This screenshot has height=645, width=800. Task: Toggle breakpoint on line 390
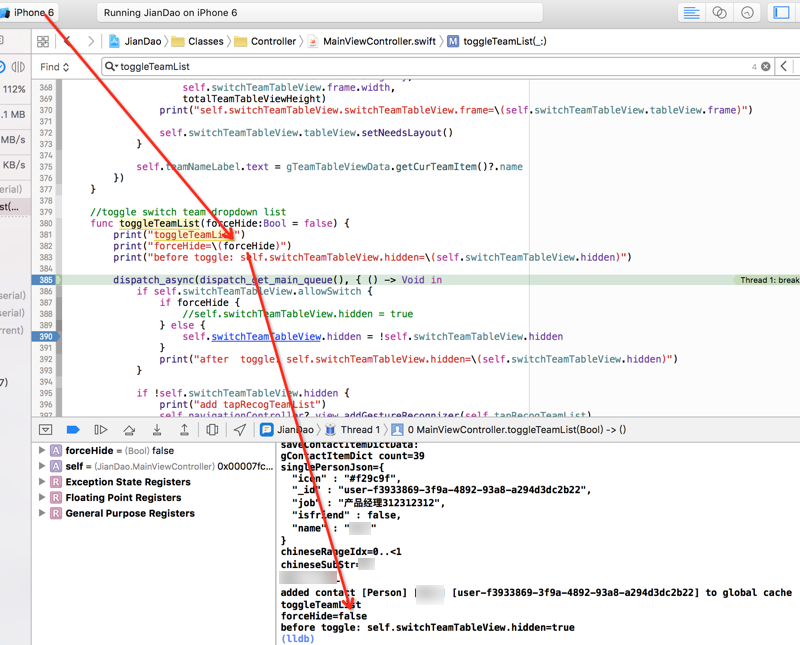(46, 336)
